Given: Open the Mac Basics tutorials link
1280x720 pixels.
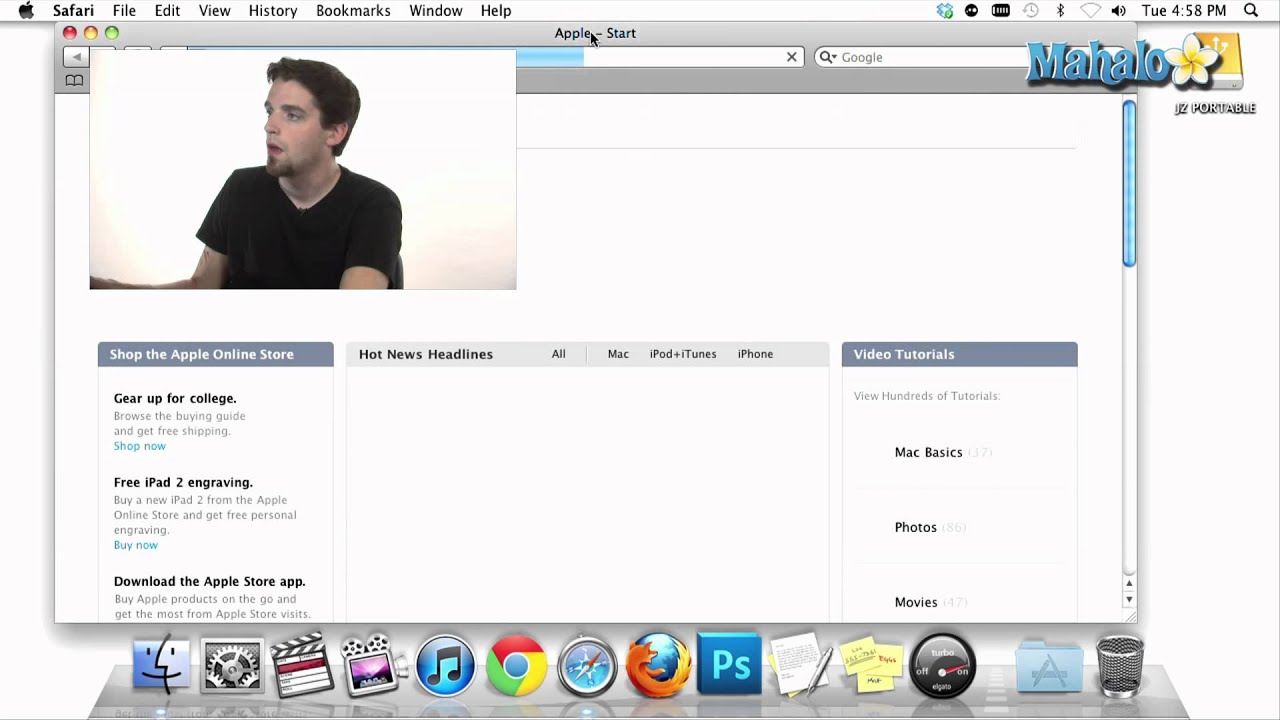Looking at the screenshot, I should [x=928, y=452].
